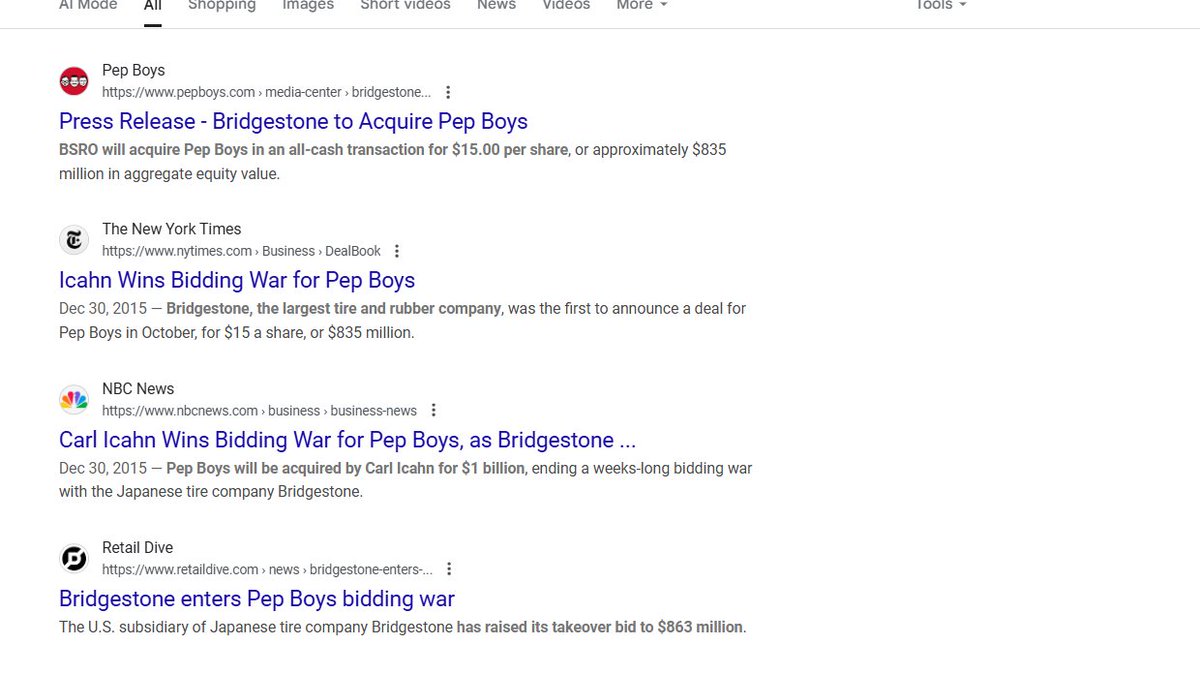Click the retaildive.com URL breadcrumb

coord(267,569)
